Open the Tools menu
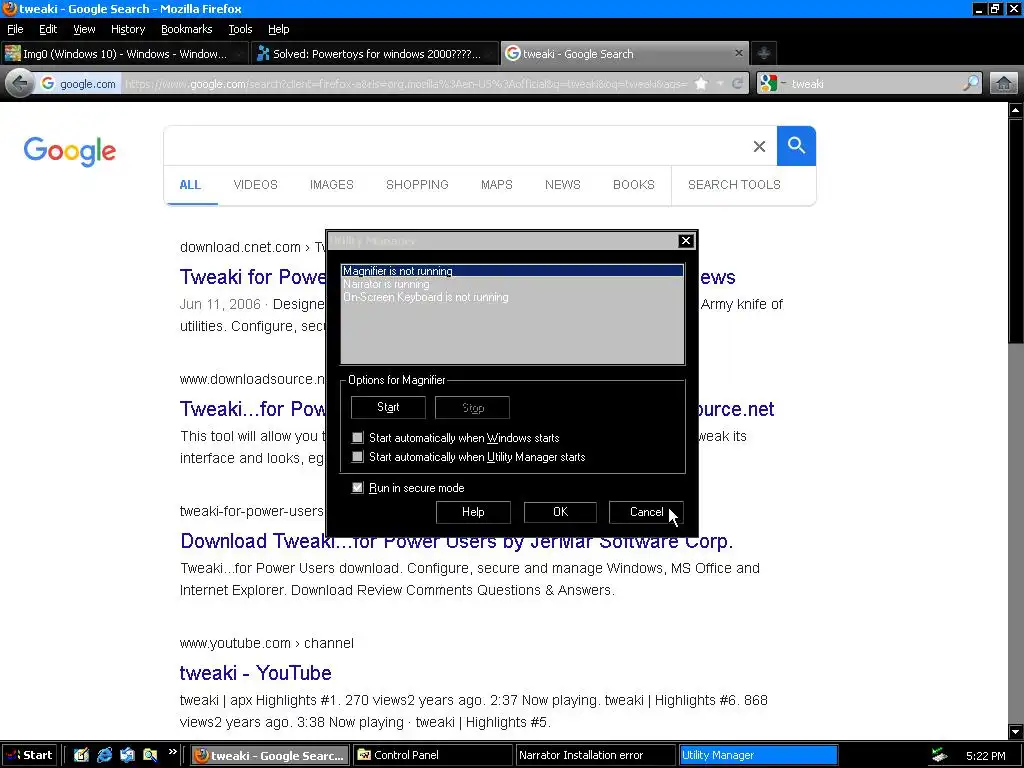This screenshot has height=768, width=1024. tap(240, 29)
